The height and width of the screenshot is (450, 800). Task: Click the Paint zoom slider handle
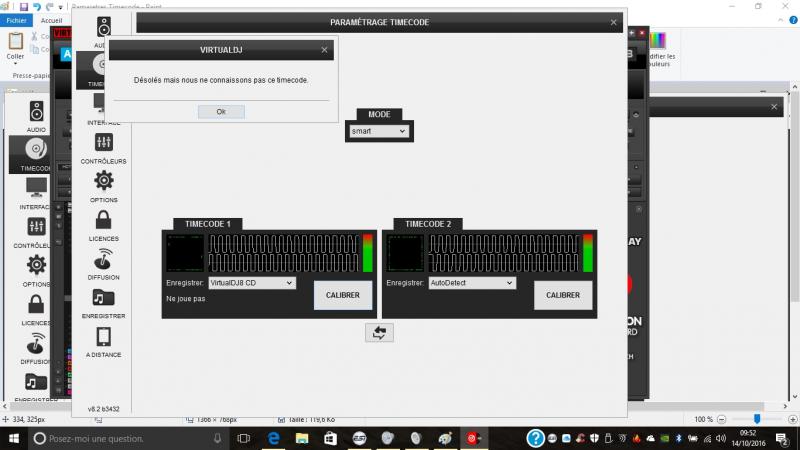point(757,419)
